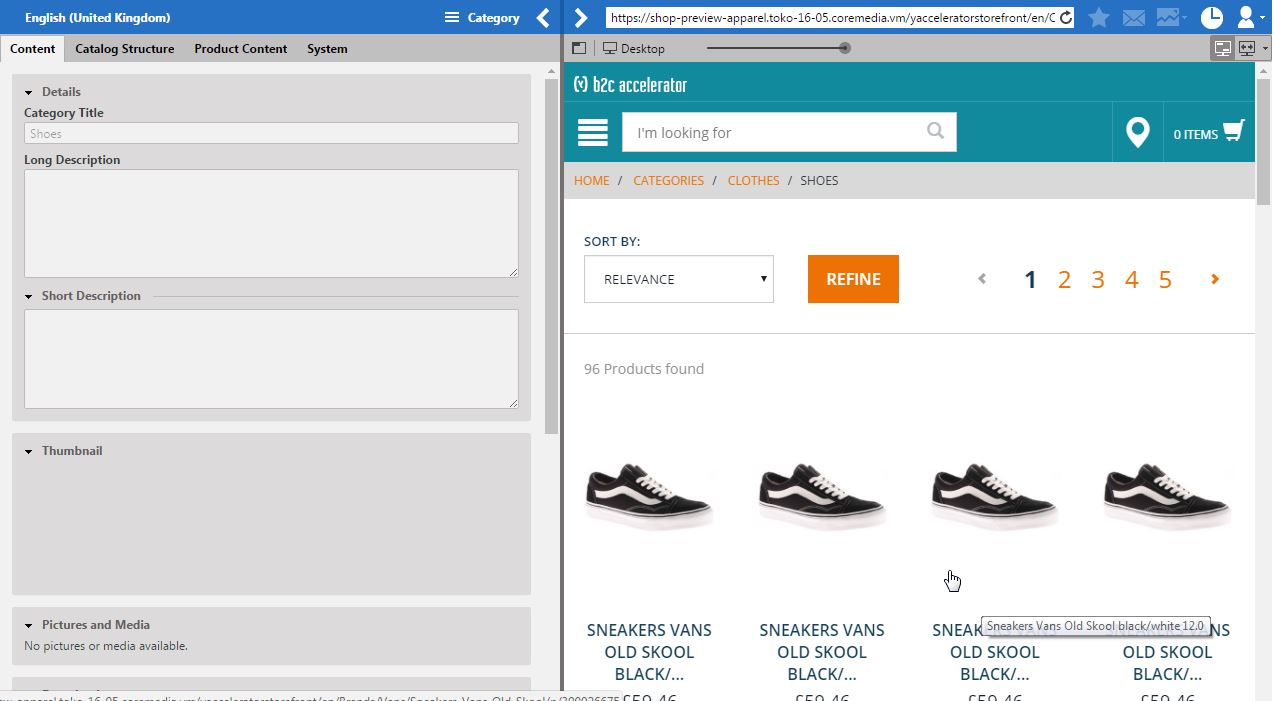Click inside the I'm looking for search field
The image size is (1274, 701).
(x=780, y=131)
